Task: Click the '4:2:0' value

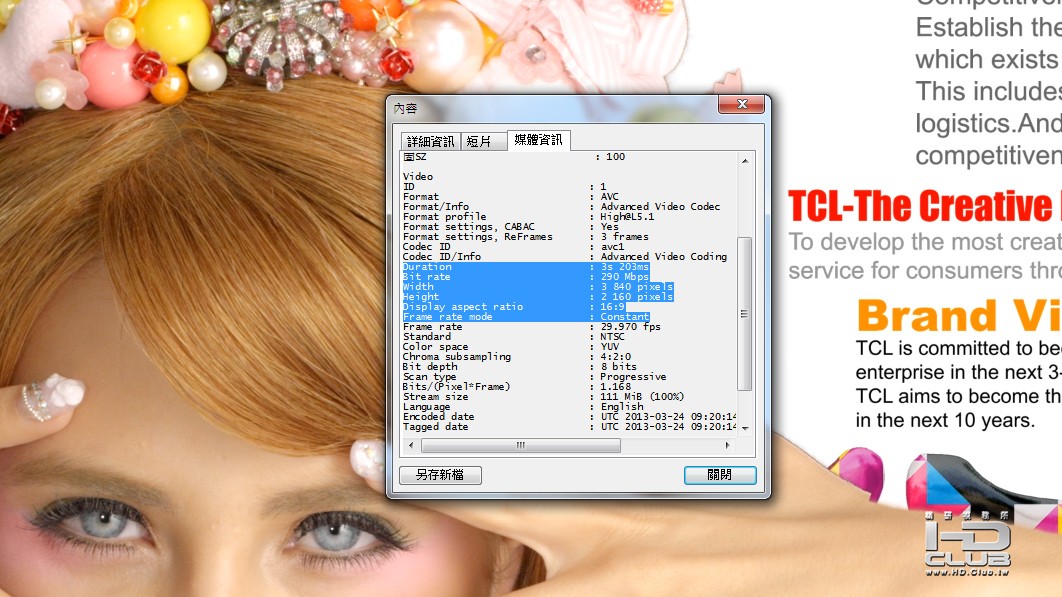Action: [616, 356]
